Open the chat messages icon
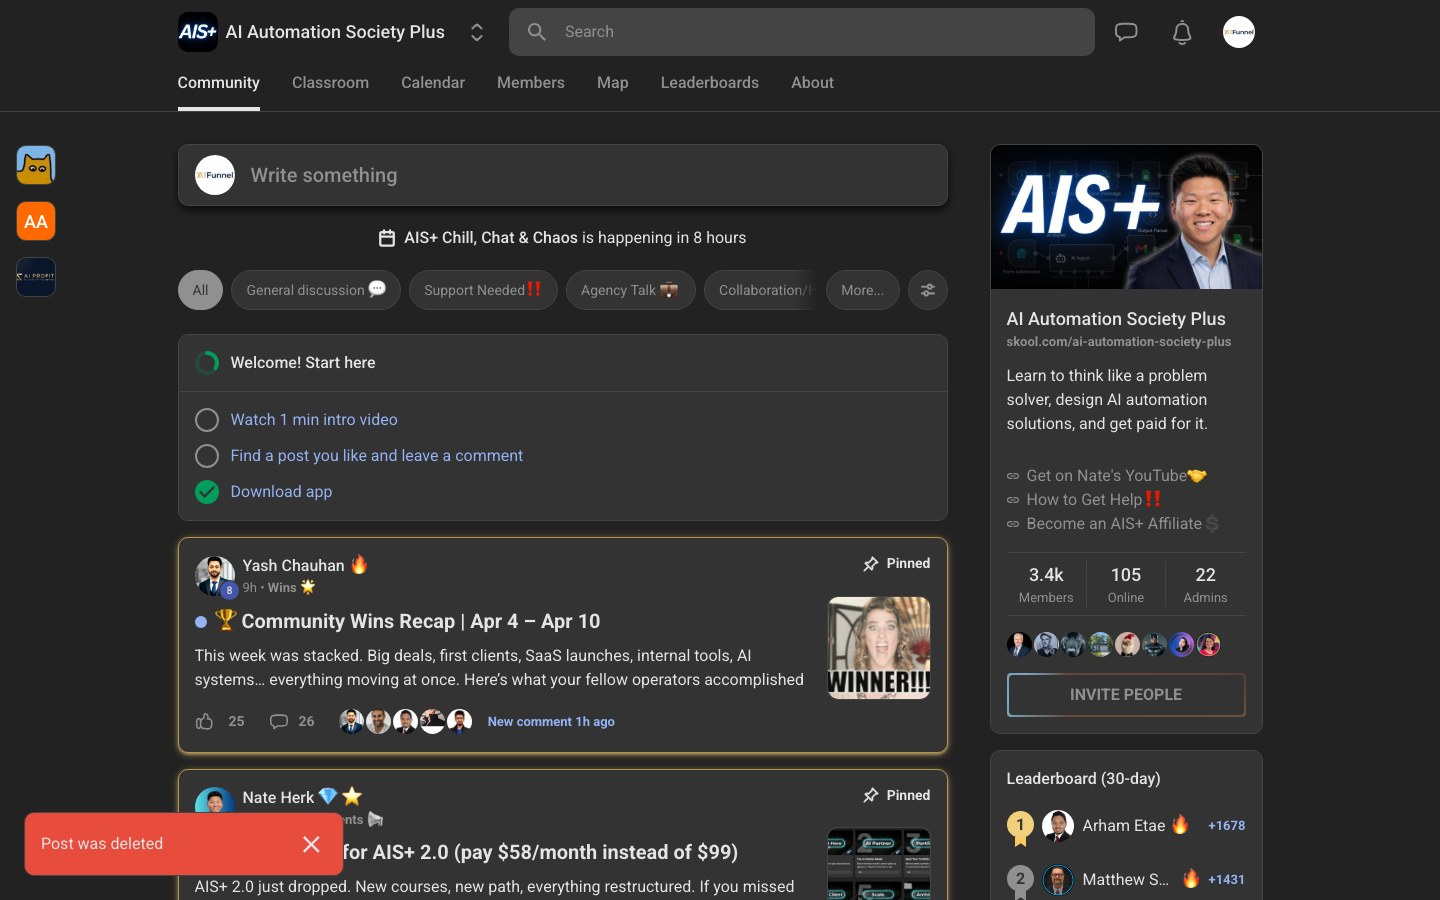Viewport: 1440px width, 900px height. pos(1126,32)
